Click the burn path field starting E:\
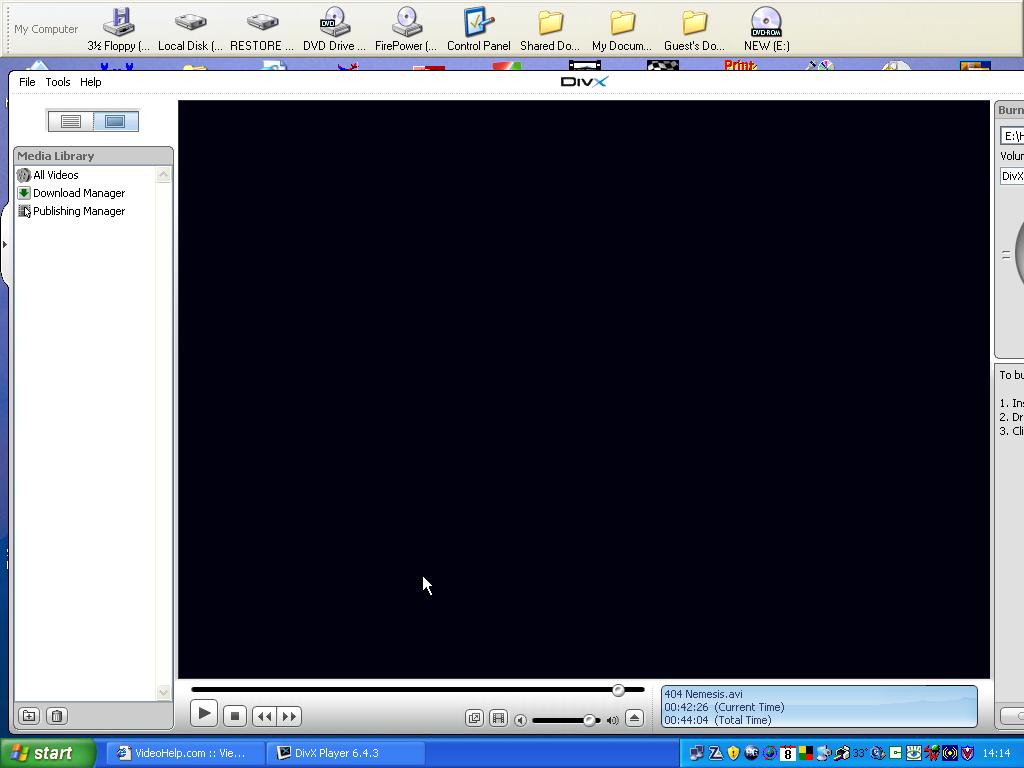 (1012, 136)
